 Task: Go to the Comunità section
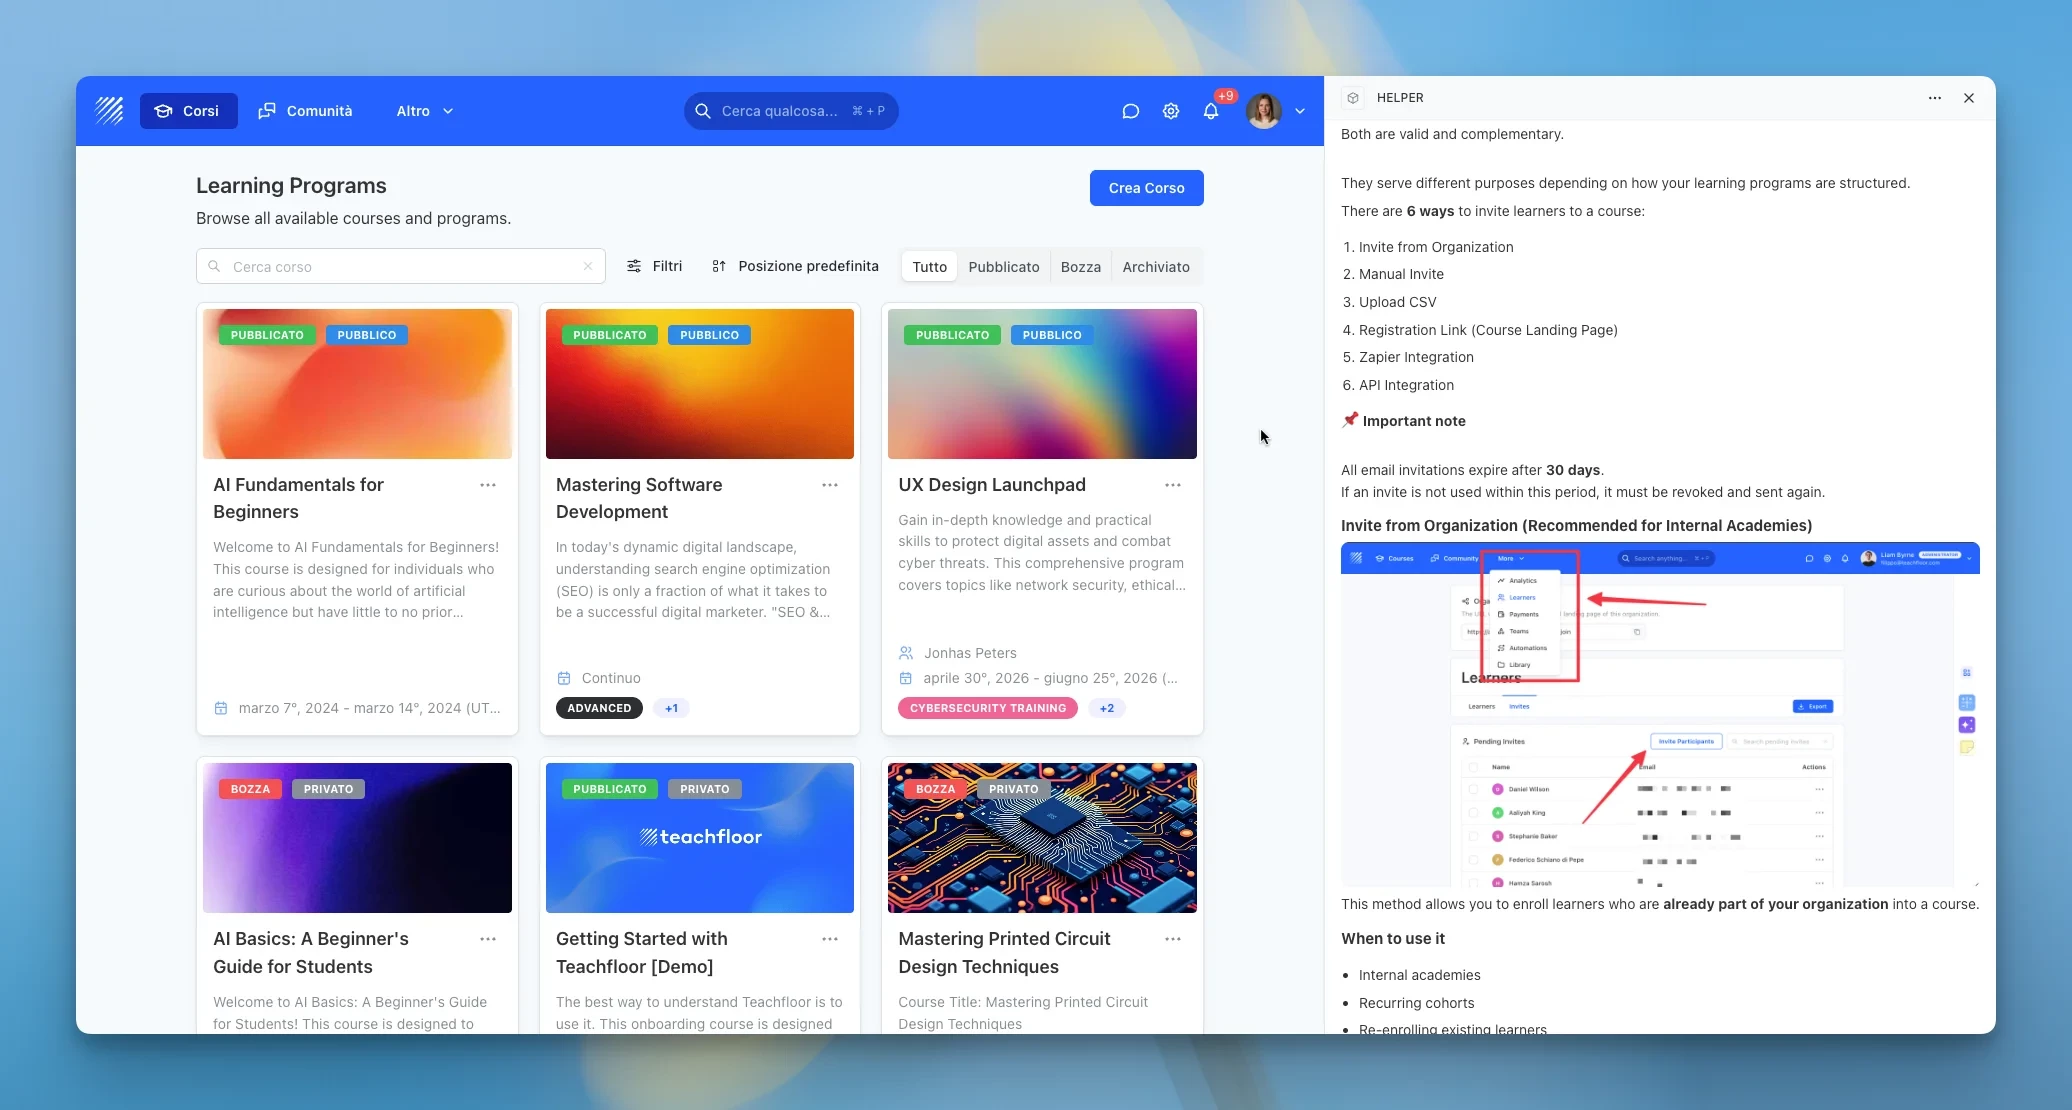(305, 111)
